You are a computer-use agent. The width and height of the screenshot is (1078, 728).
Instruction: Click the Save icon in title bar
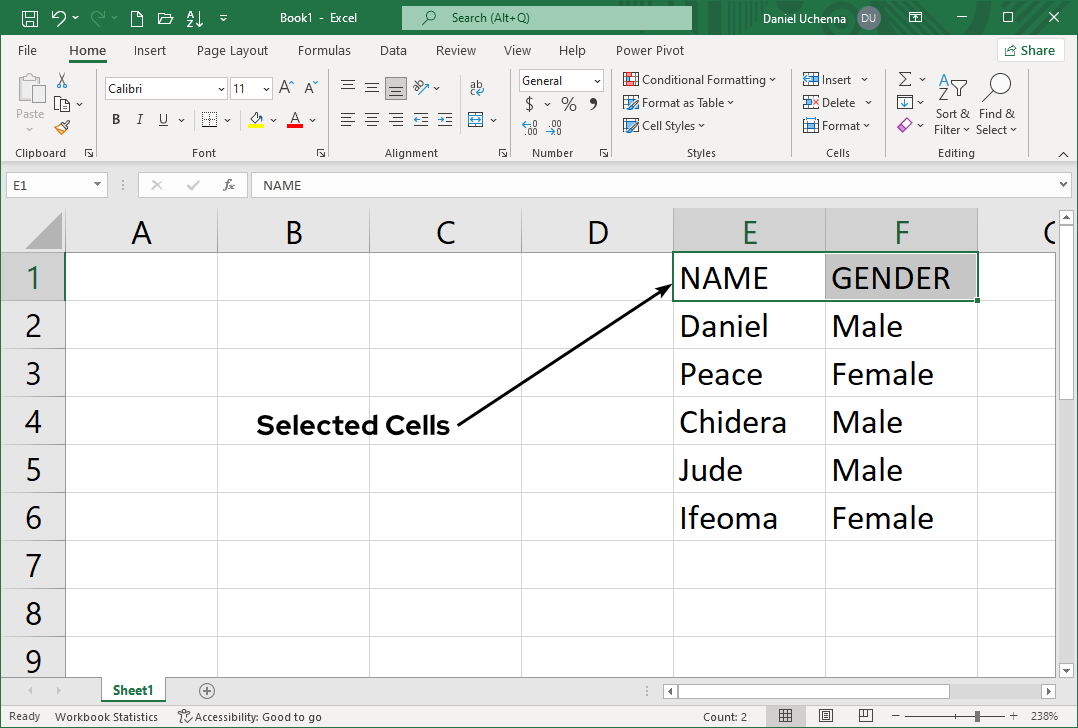(x=29, y=18)
